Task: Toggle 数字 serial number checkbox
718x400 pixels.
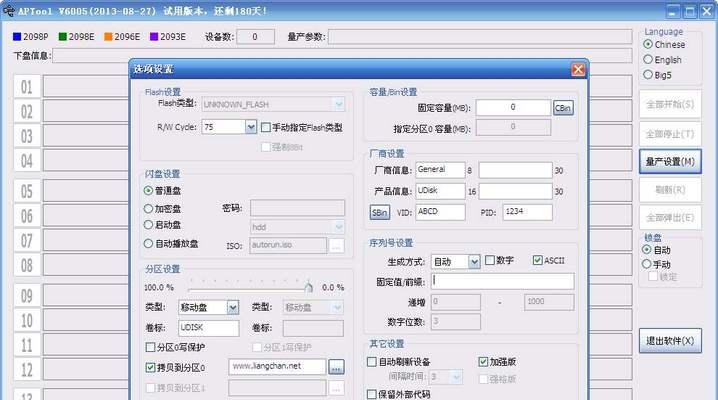Action: pos(490,260)
